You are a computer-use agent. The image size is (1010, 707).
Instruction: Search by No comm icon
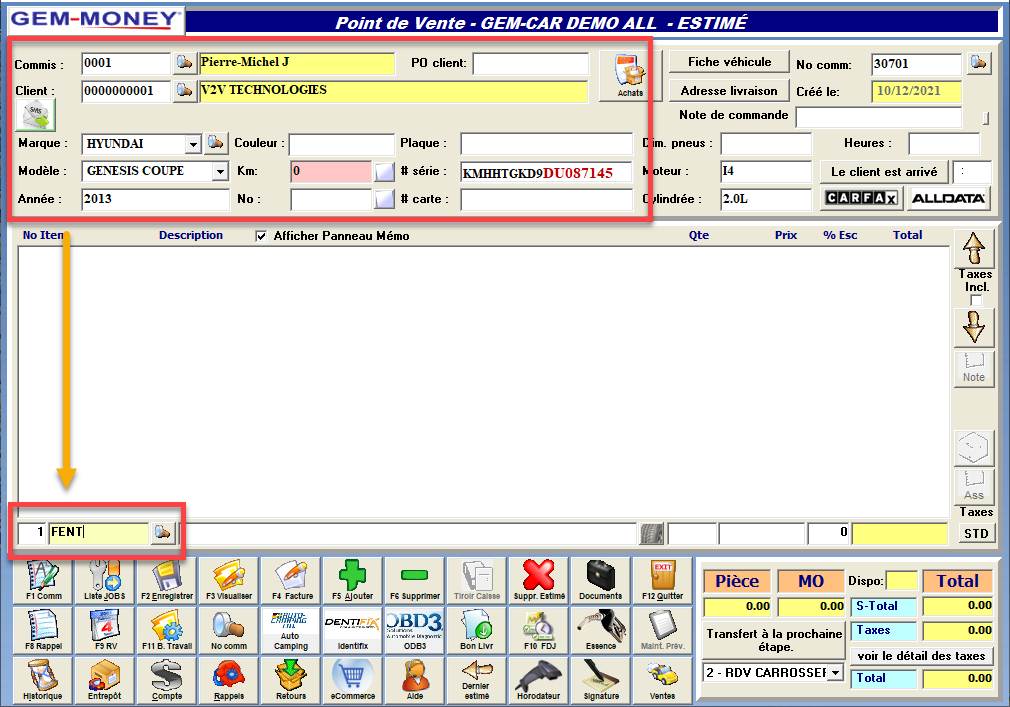pos(229,630)
